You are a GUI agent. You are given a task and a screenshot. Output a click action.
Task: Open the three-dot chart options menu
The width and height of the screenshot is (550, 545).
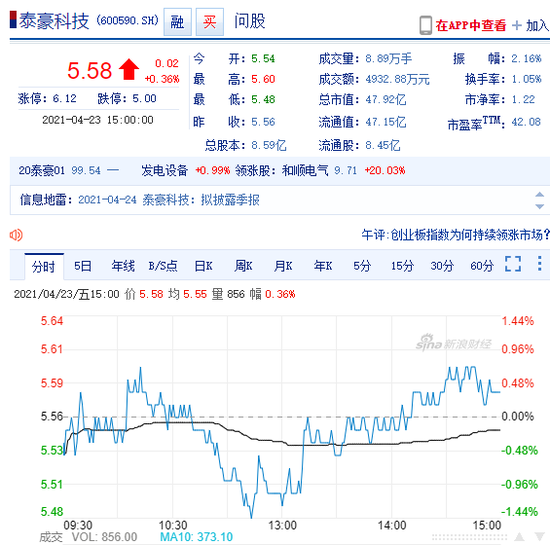[539, 264]
